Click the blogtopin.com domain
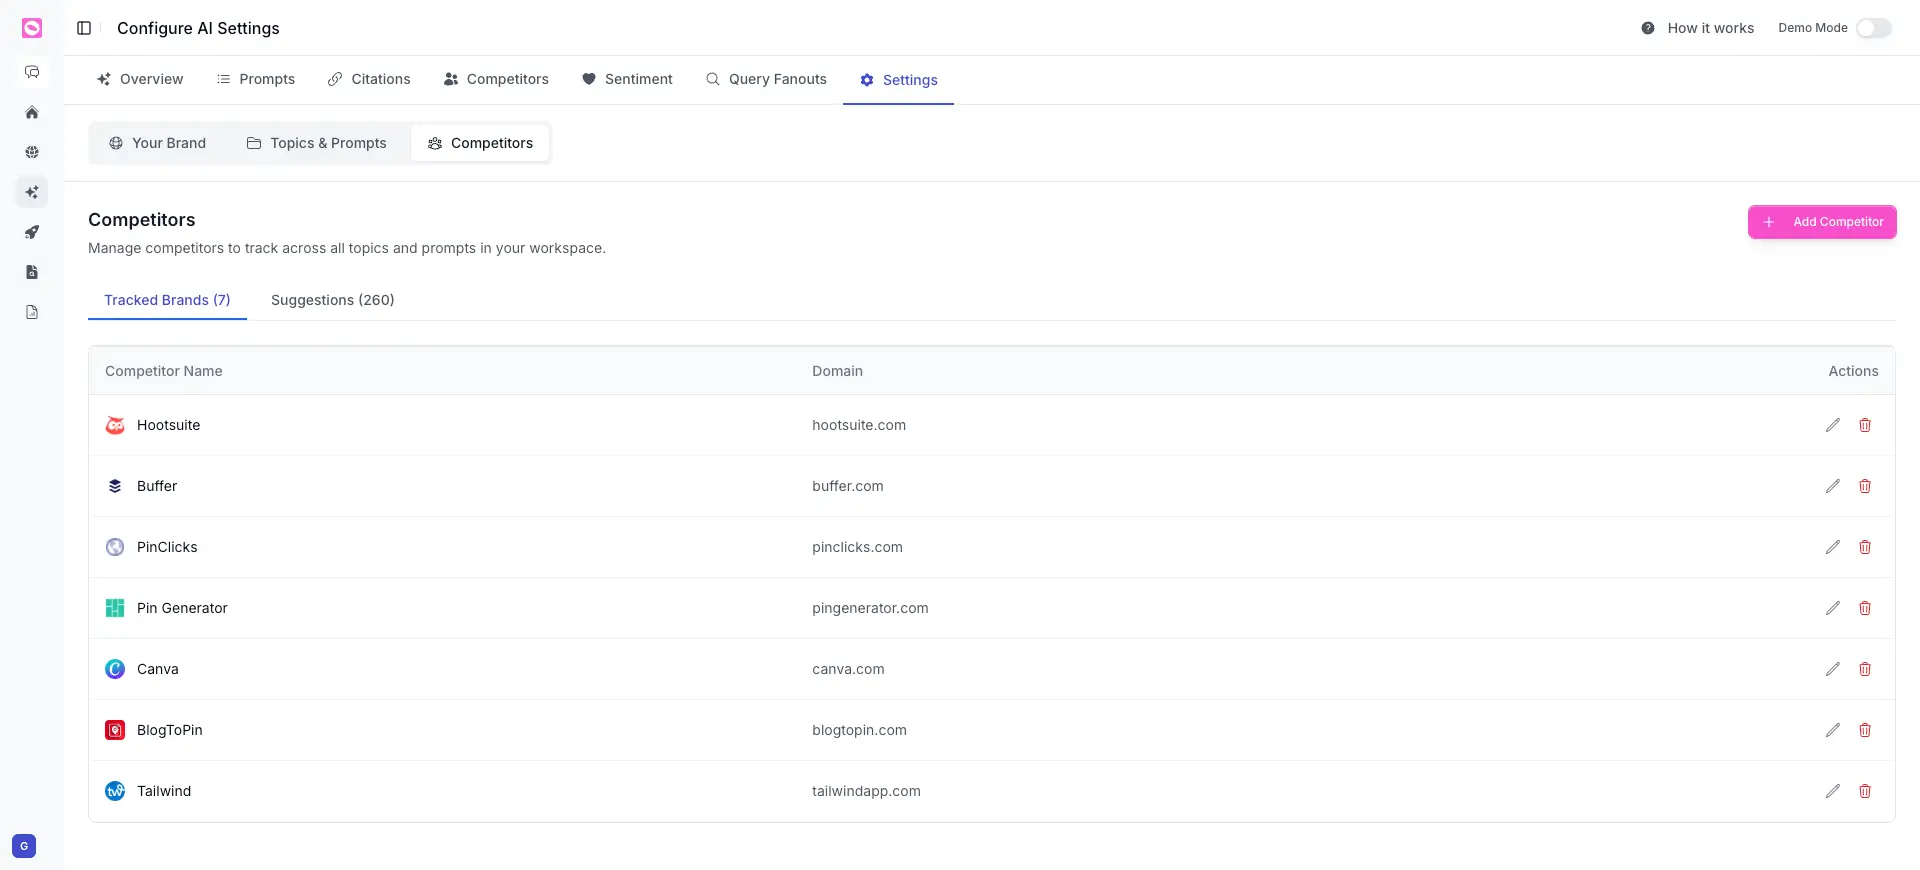The height and width of the screenshot is (870, 1920). tap(859, 730)
